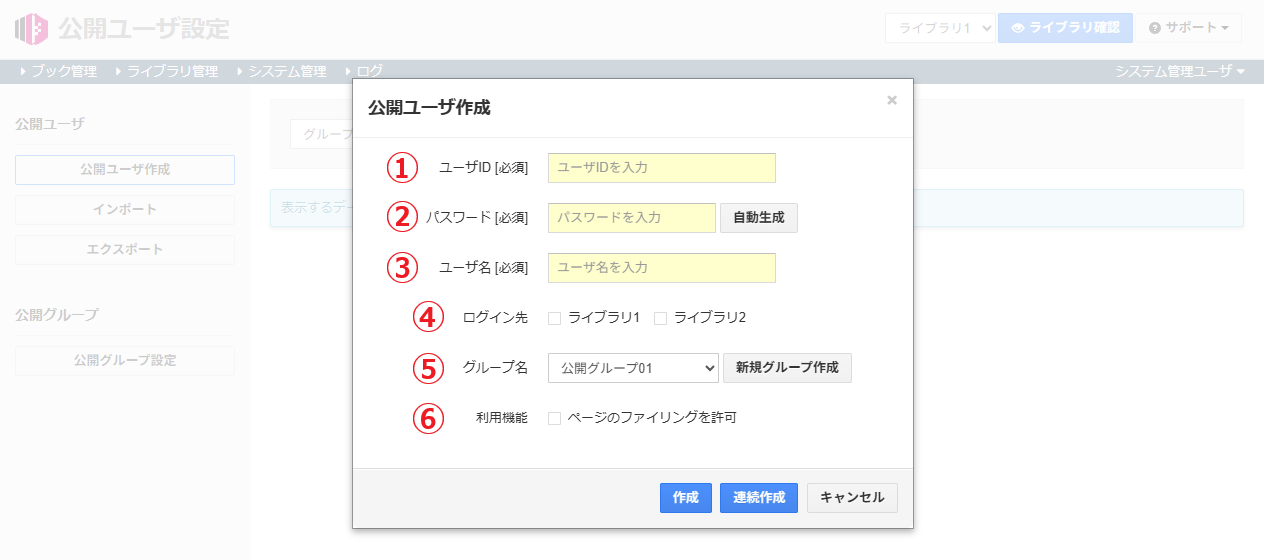Image resolution: width=1264 pixels, height=560 pixels.
Task: Click the 連続作成 button
Action: click(x=758, y=498)
